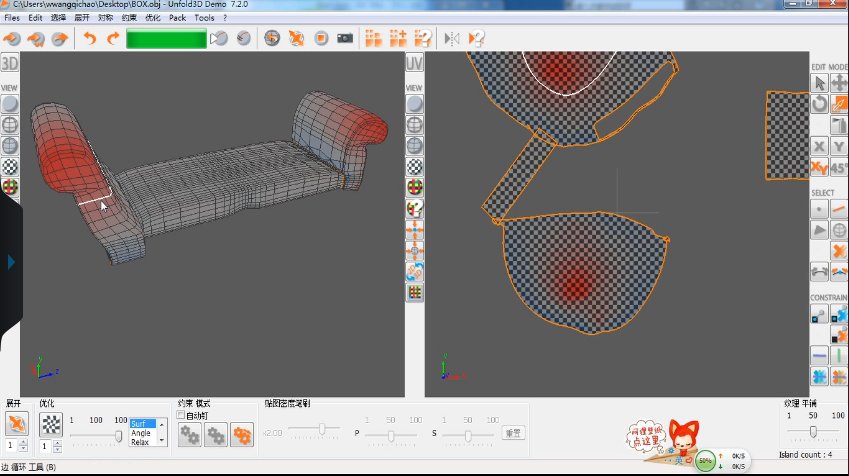Image resolution: width=849 pixels, height=476 pixels.
Task: Select the arrow pointer tool in Edit Mode
Action: [819, 83]
